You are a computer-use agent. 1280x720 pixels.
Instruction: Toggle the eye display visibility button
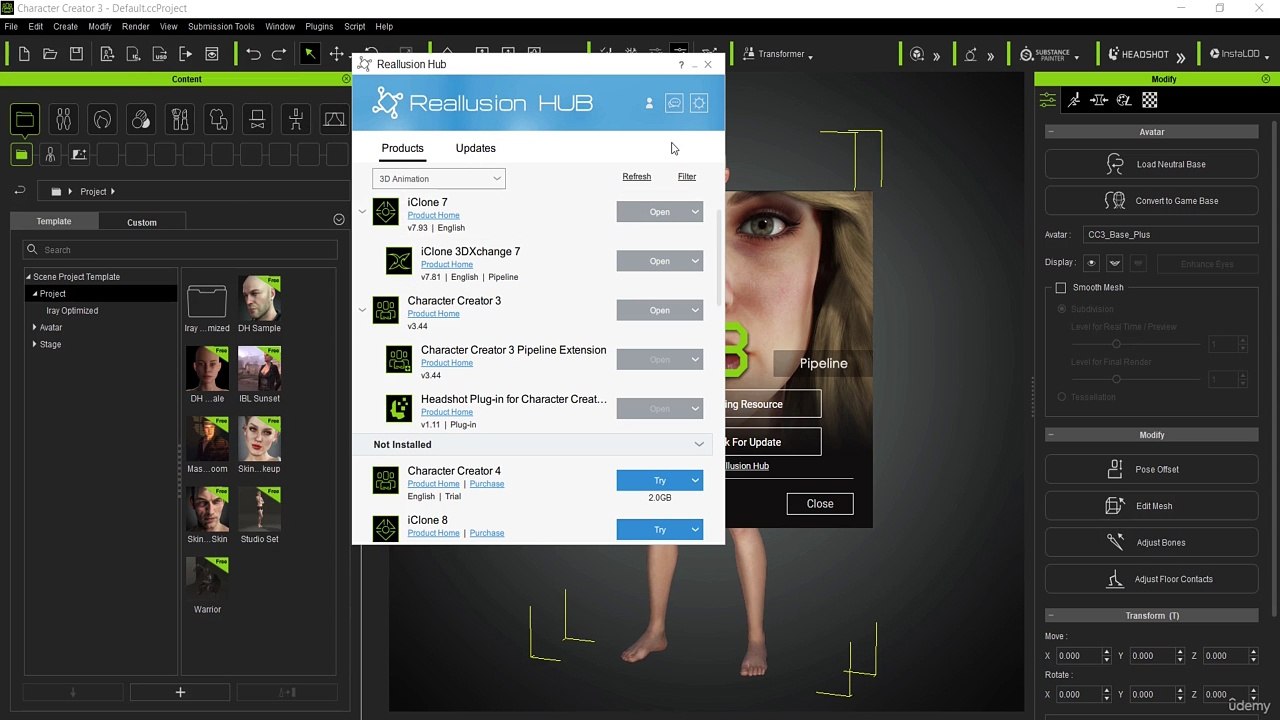[1091, 263]
